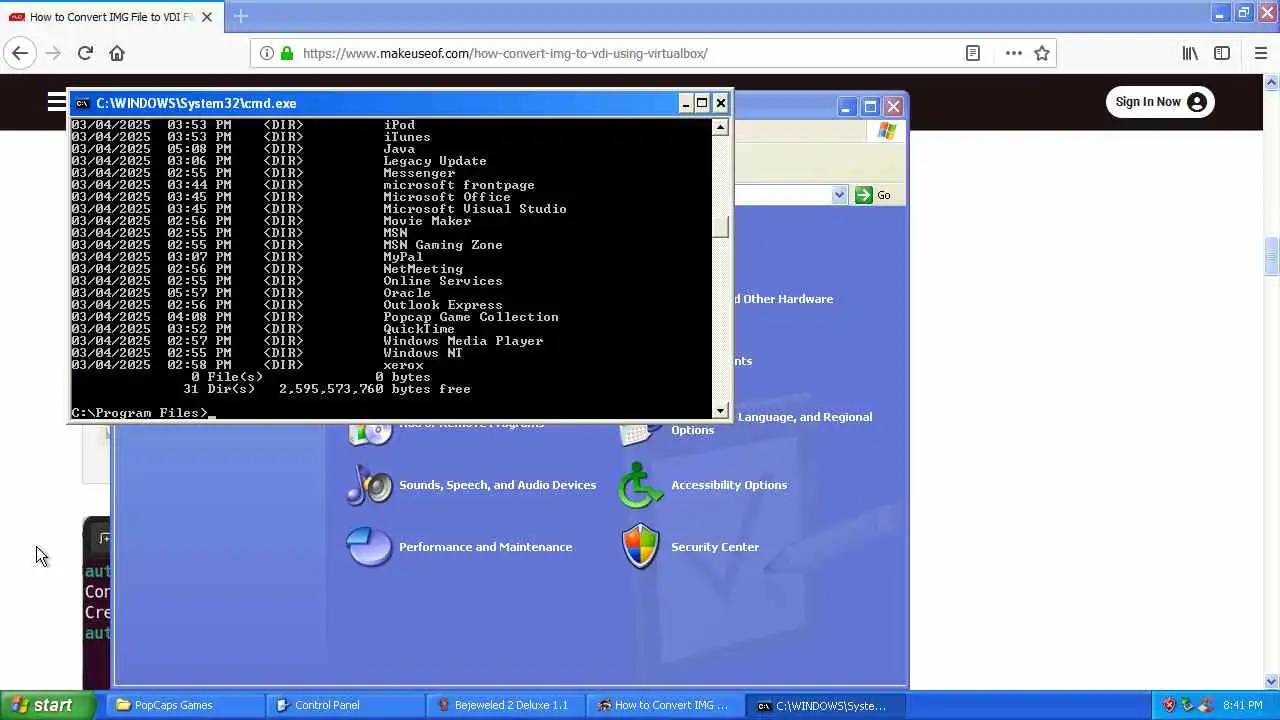This screenshot has height=720, width=1280.
Task: Open the Accessibility Options link
Action: coord(729,485)
